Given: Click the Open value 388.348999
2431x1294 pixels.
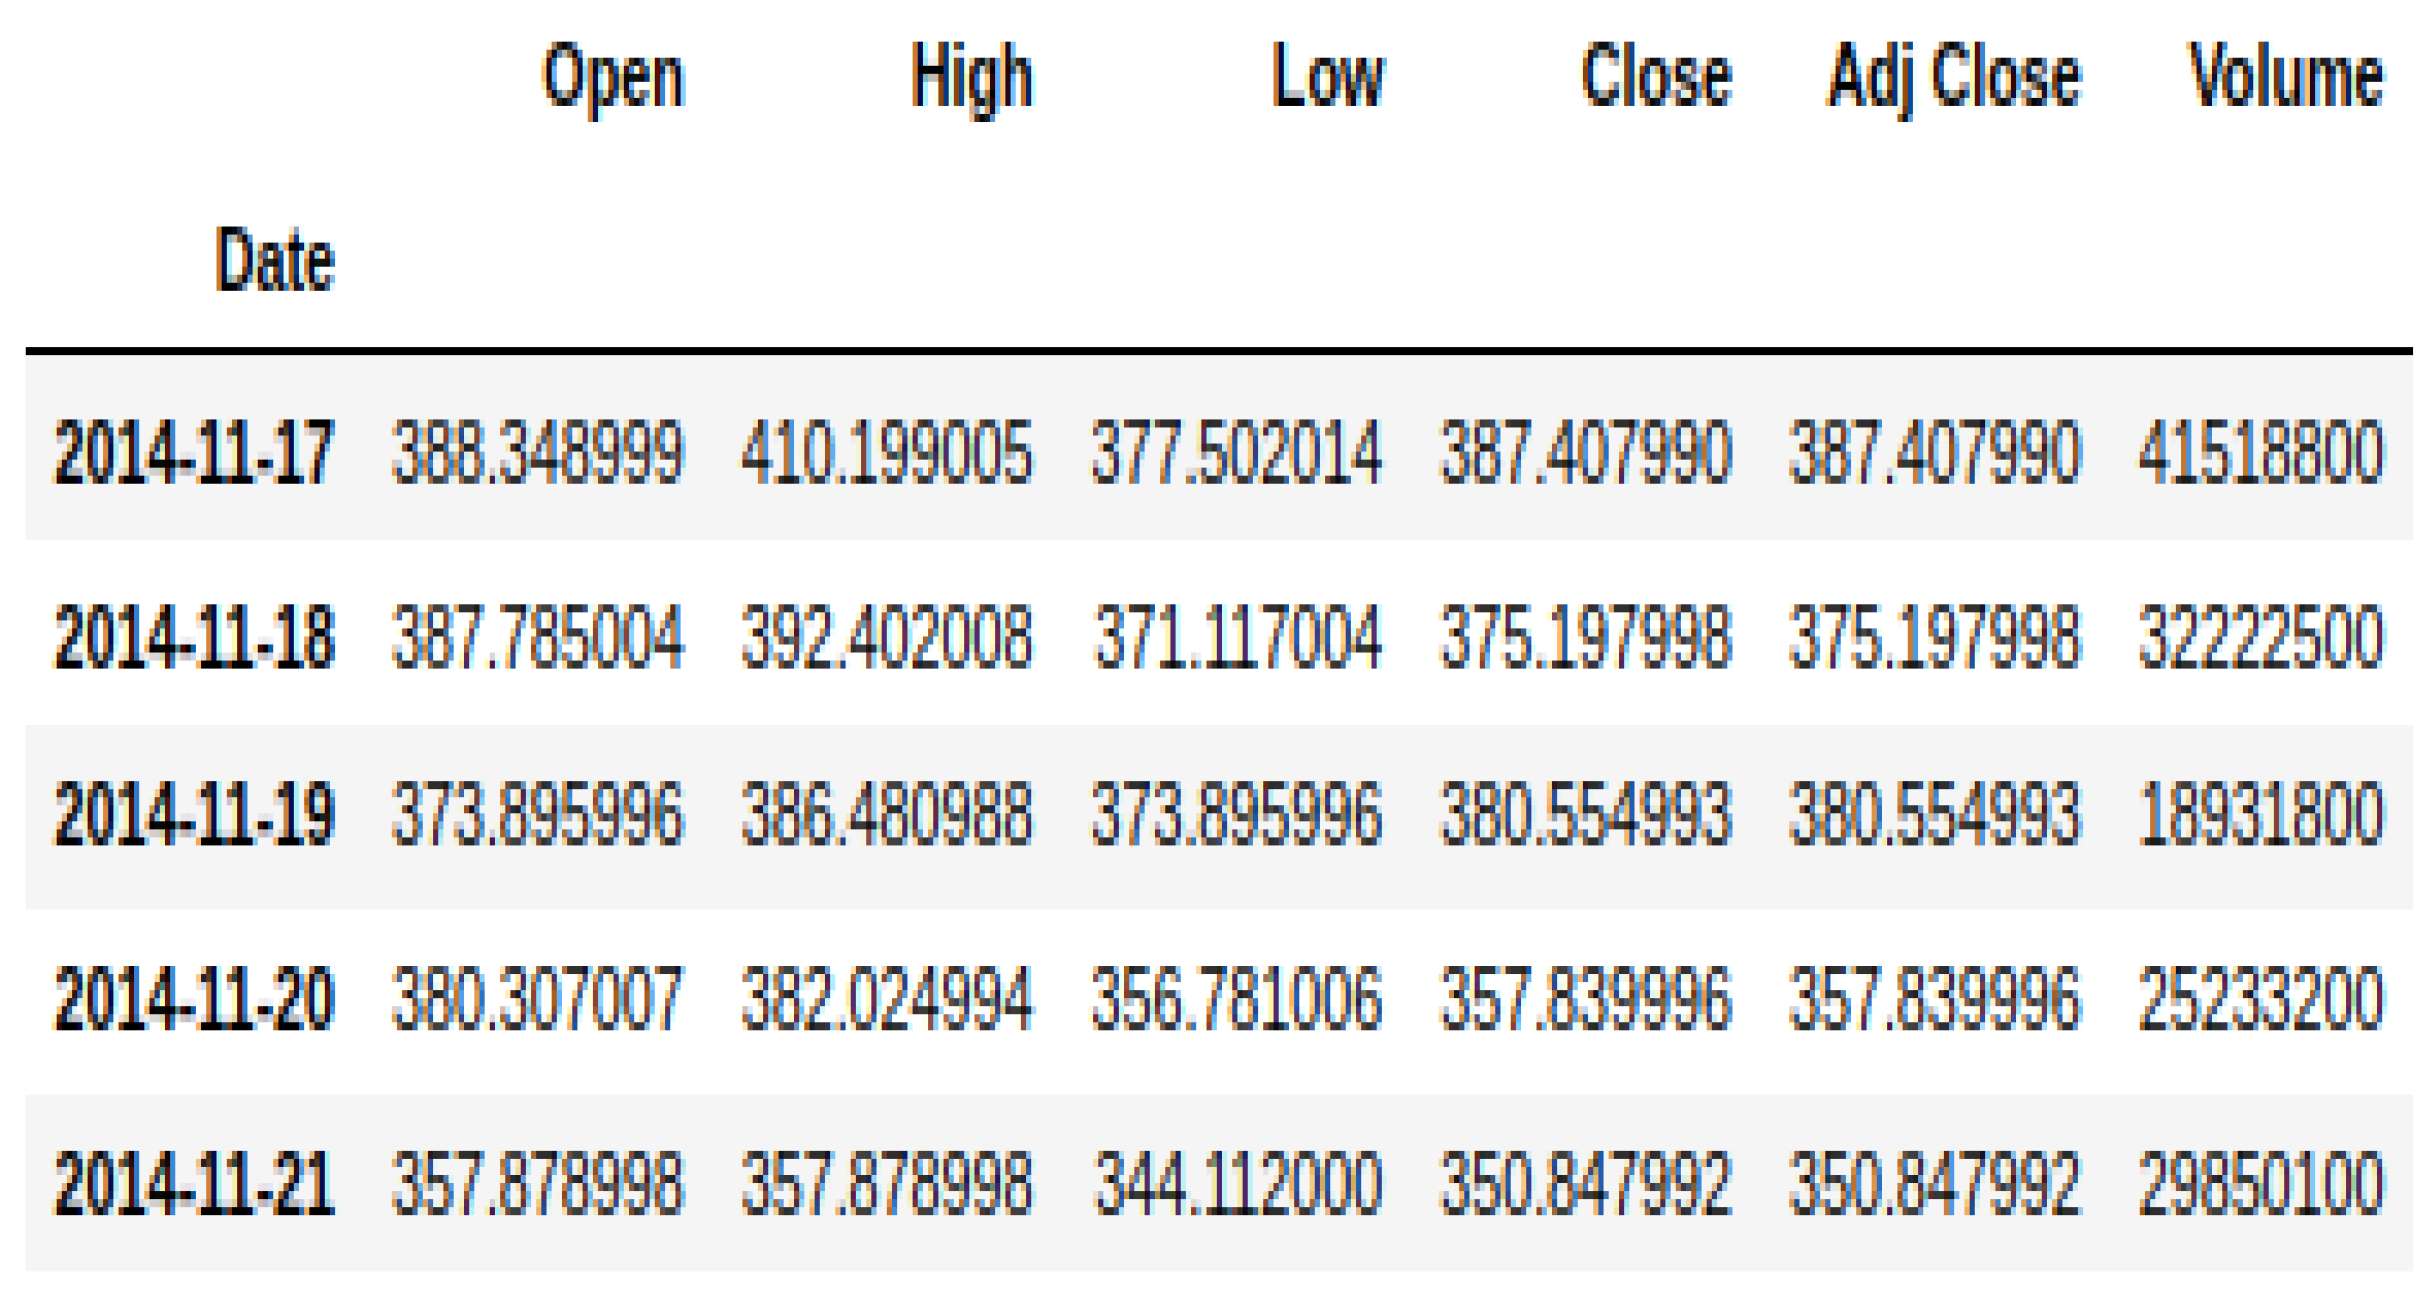Looking at the screenshot, I should [538, 453].
